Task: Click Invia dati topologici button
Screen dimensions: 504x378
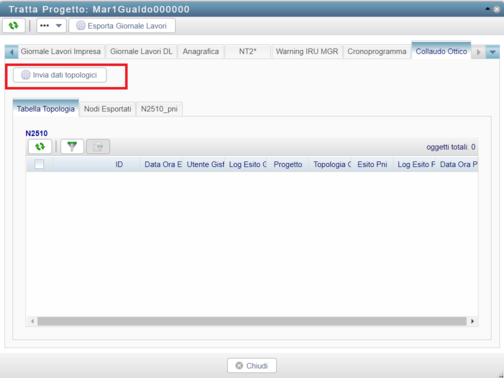Action: click(60, 75)
